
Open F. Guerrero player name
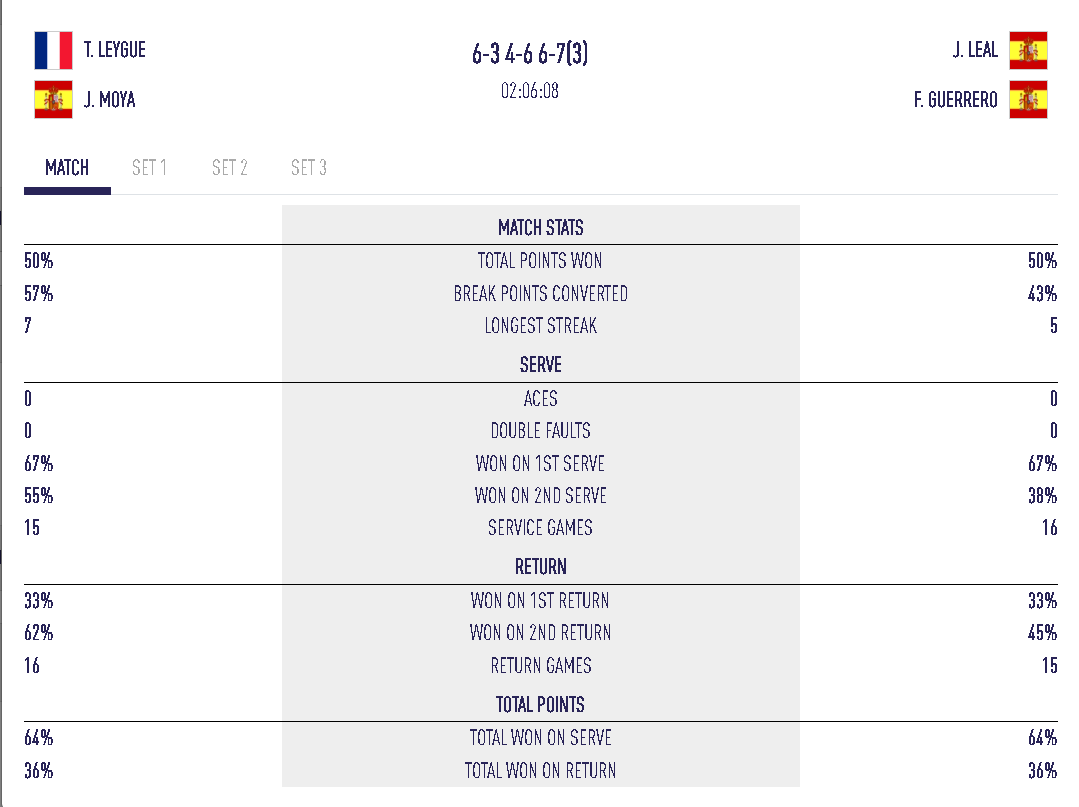(x=956, y=100)
